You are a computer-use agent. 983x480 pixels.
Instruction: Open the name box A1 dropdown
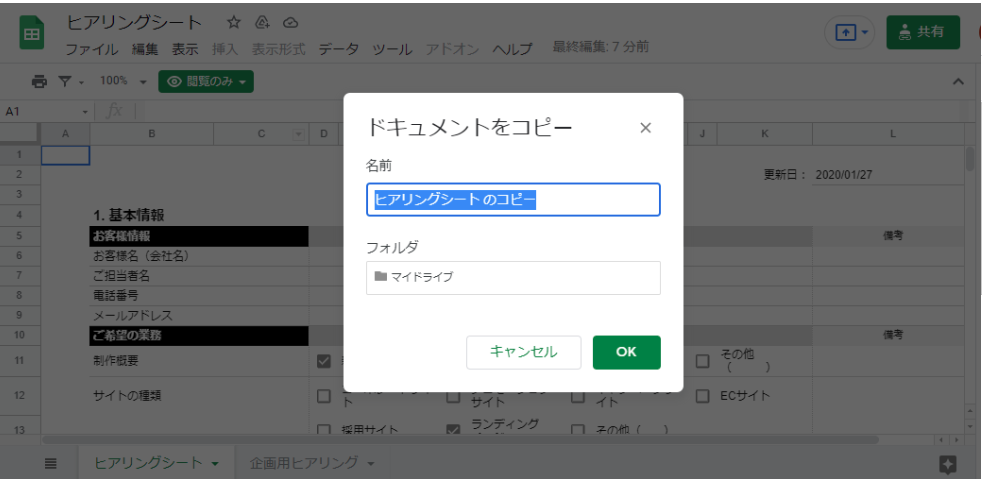85,112
